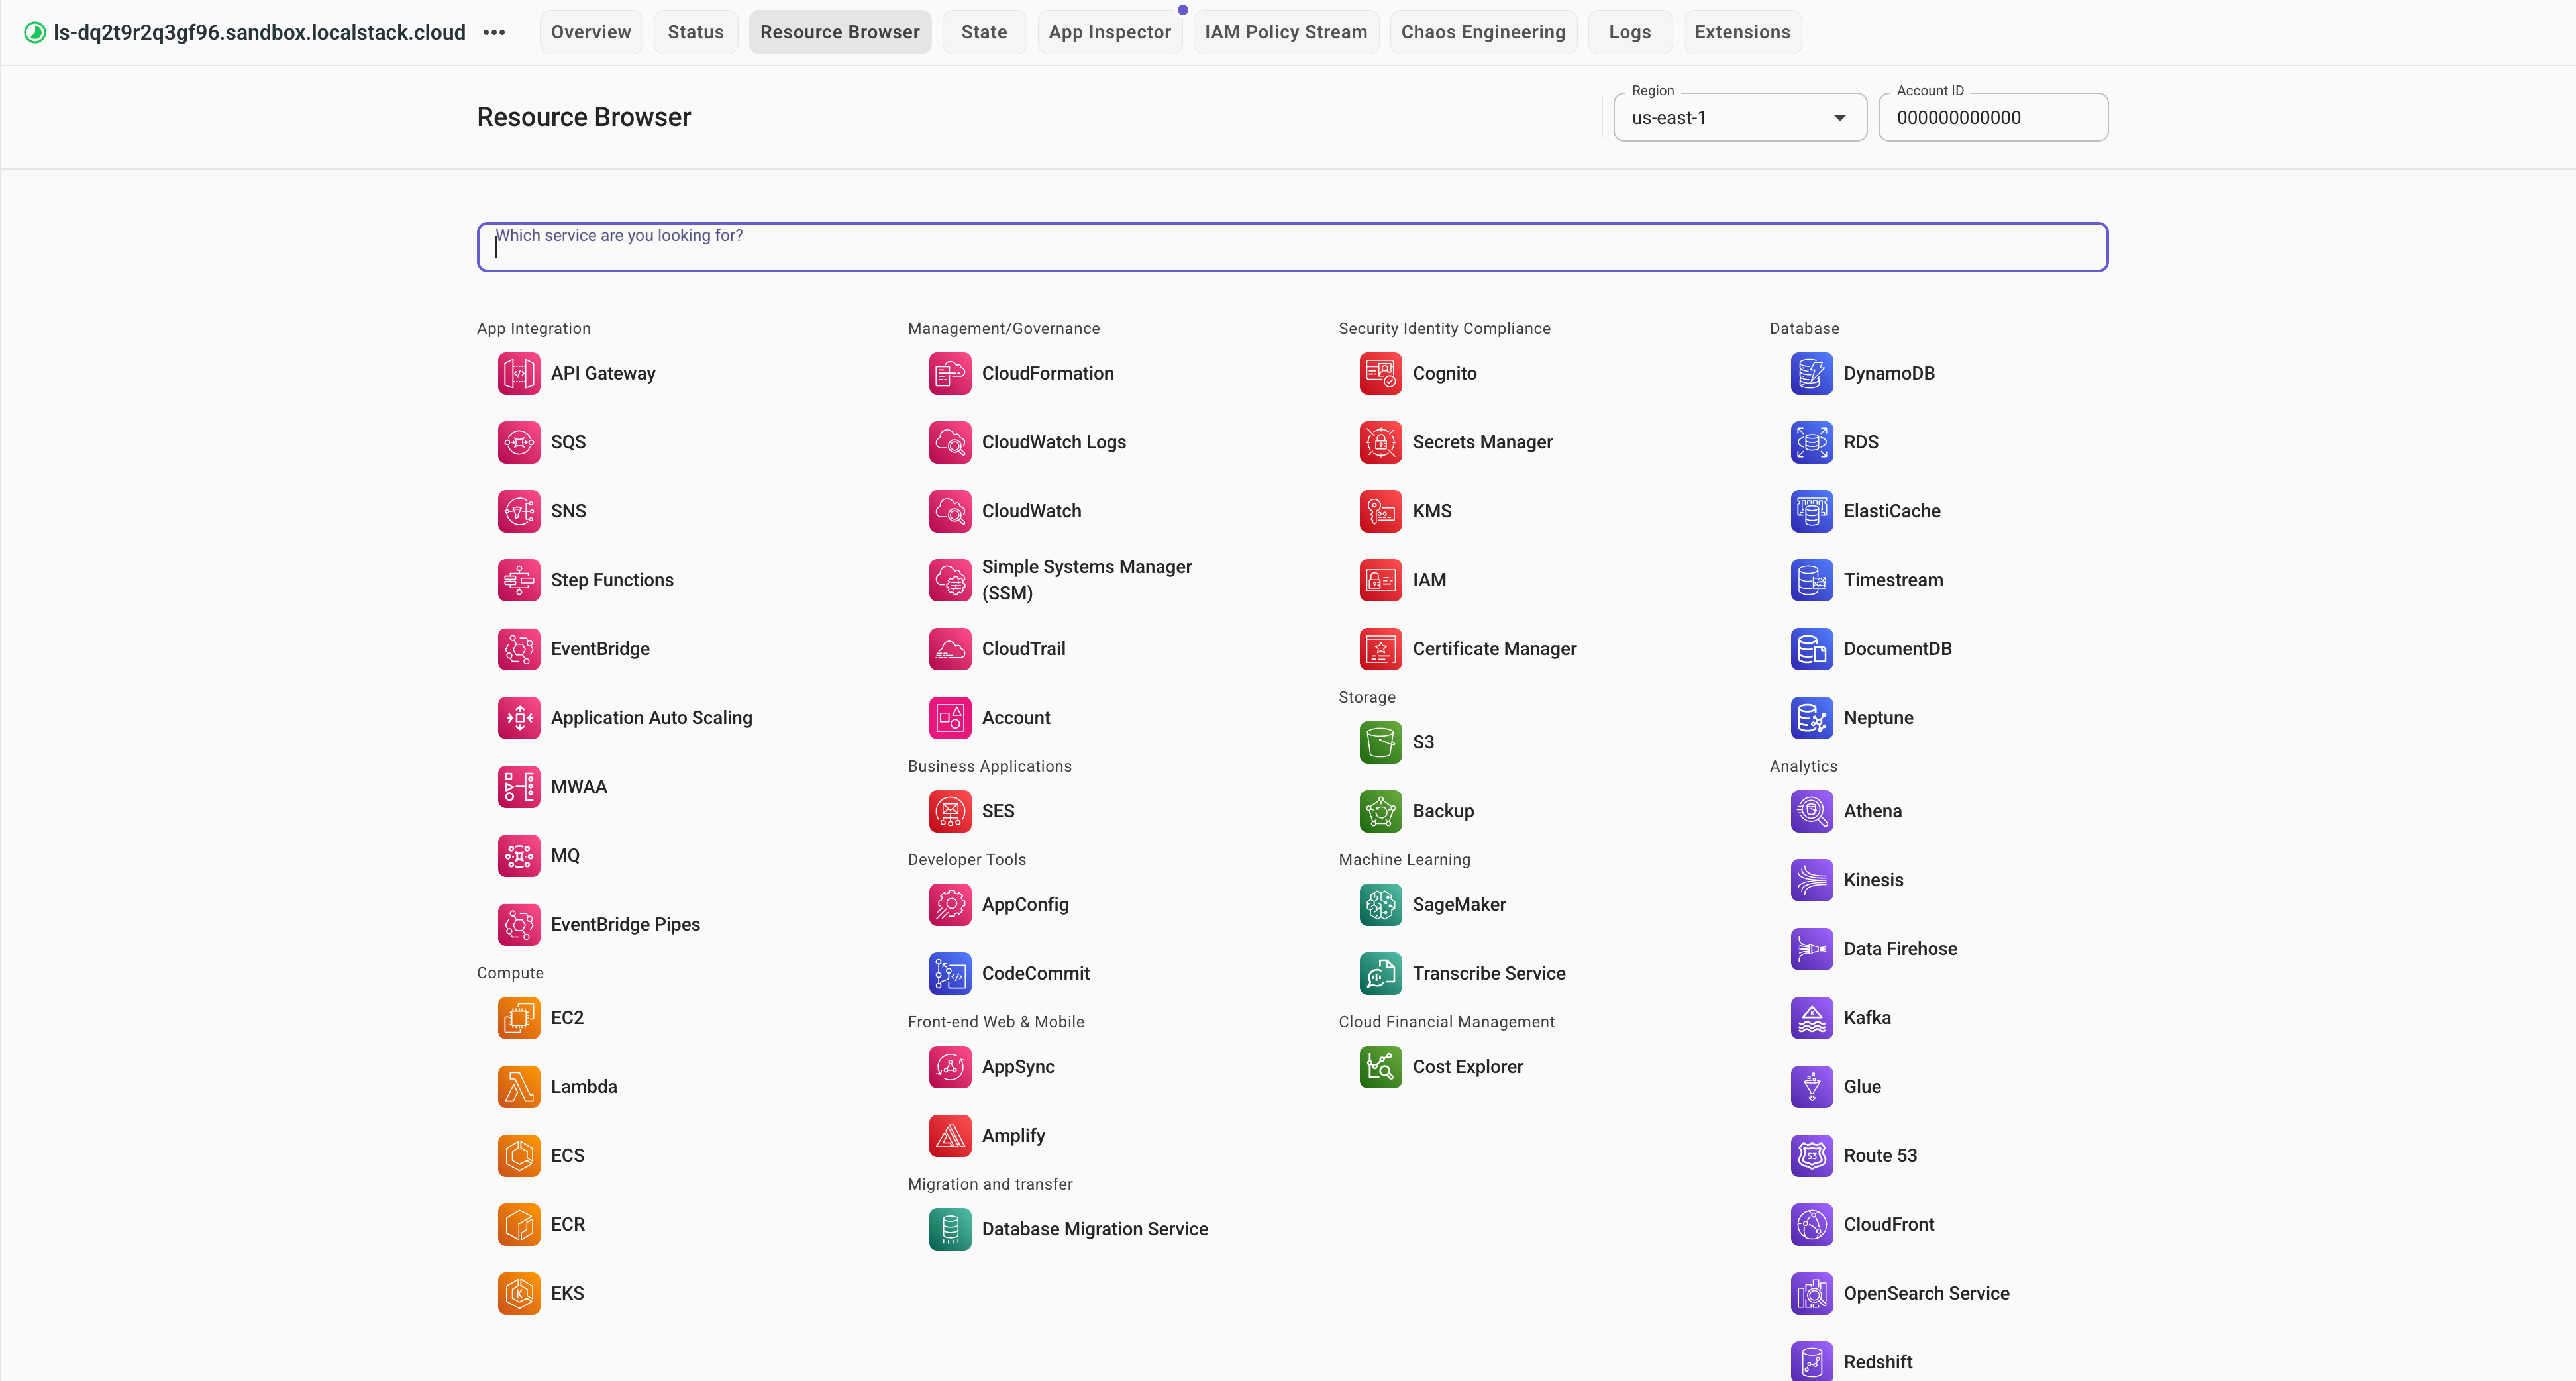This screenshot has height=1381, width=2576.
Task: Navigate to the ECR service
Action: (568, 1226)
